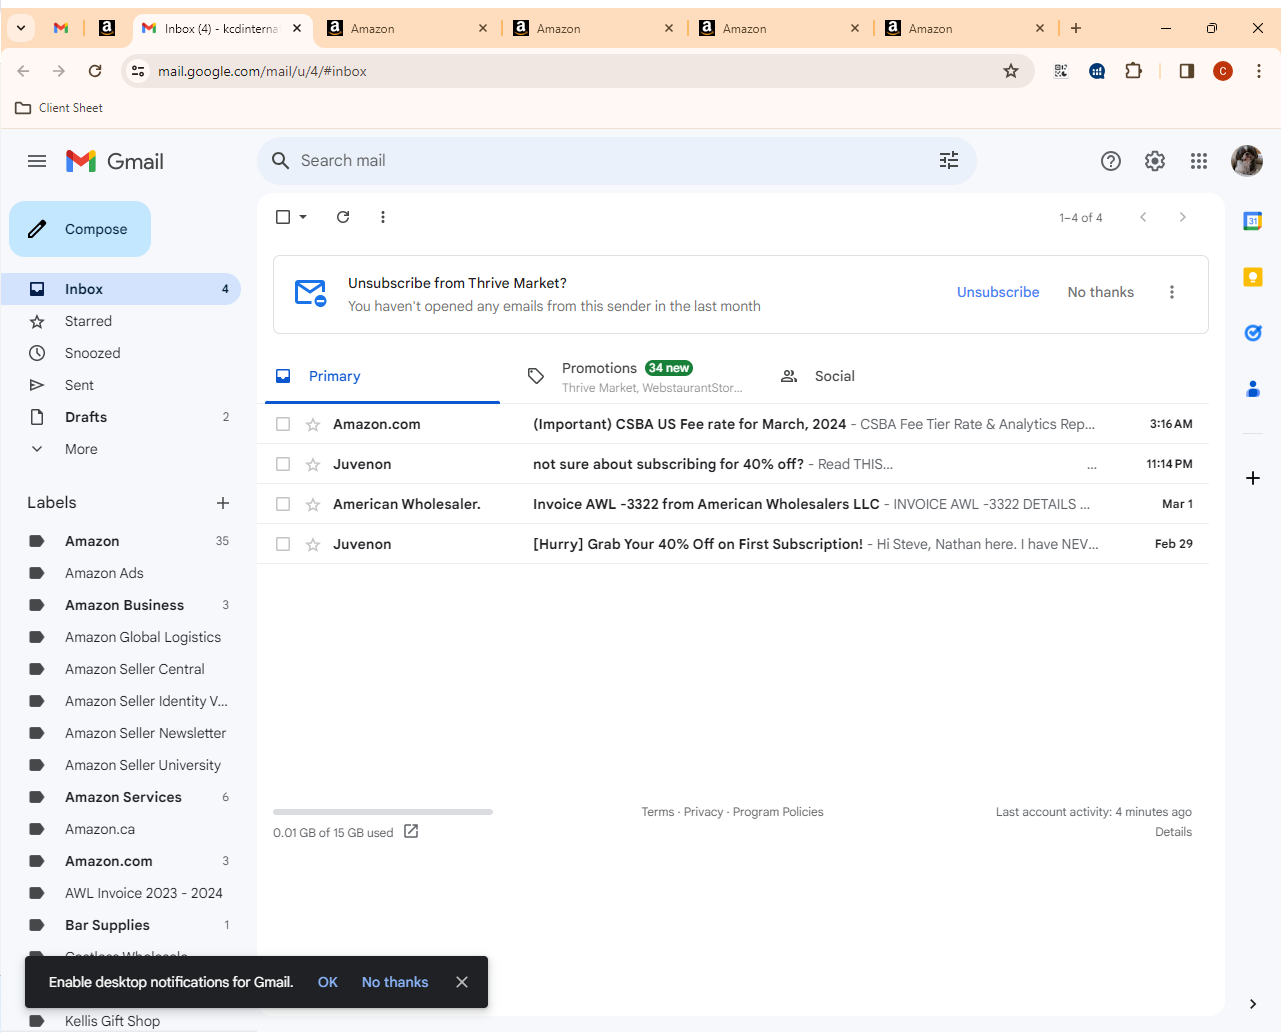The width and height of the screenshot is (1281, 1033).
Task: Decline desktop notifications with No thanks
Action: pos(395,982)
